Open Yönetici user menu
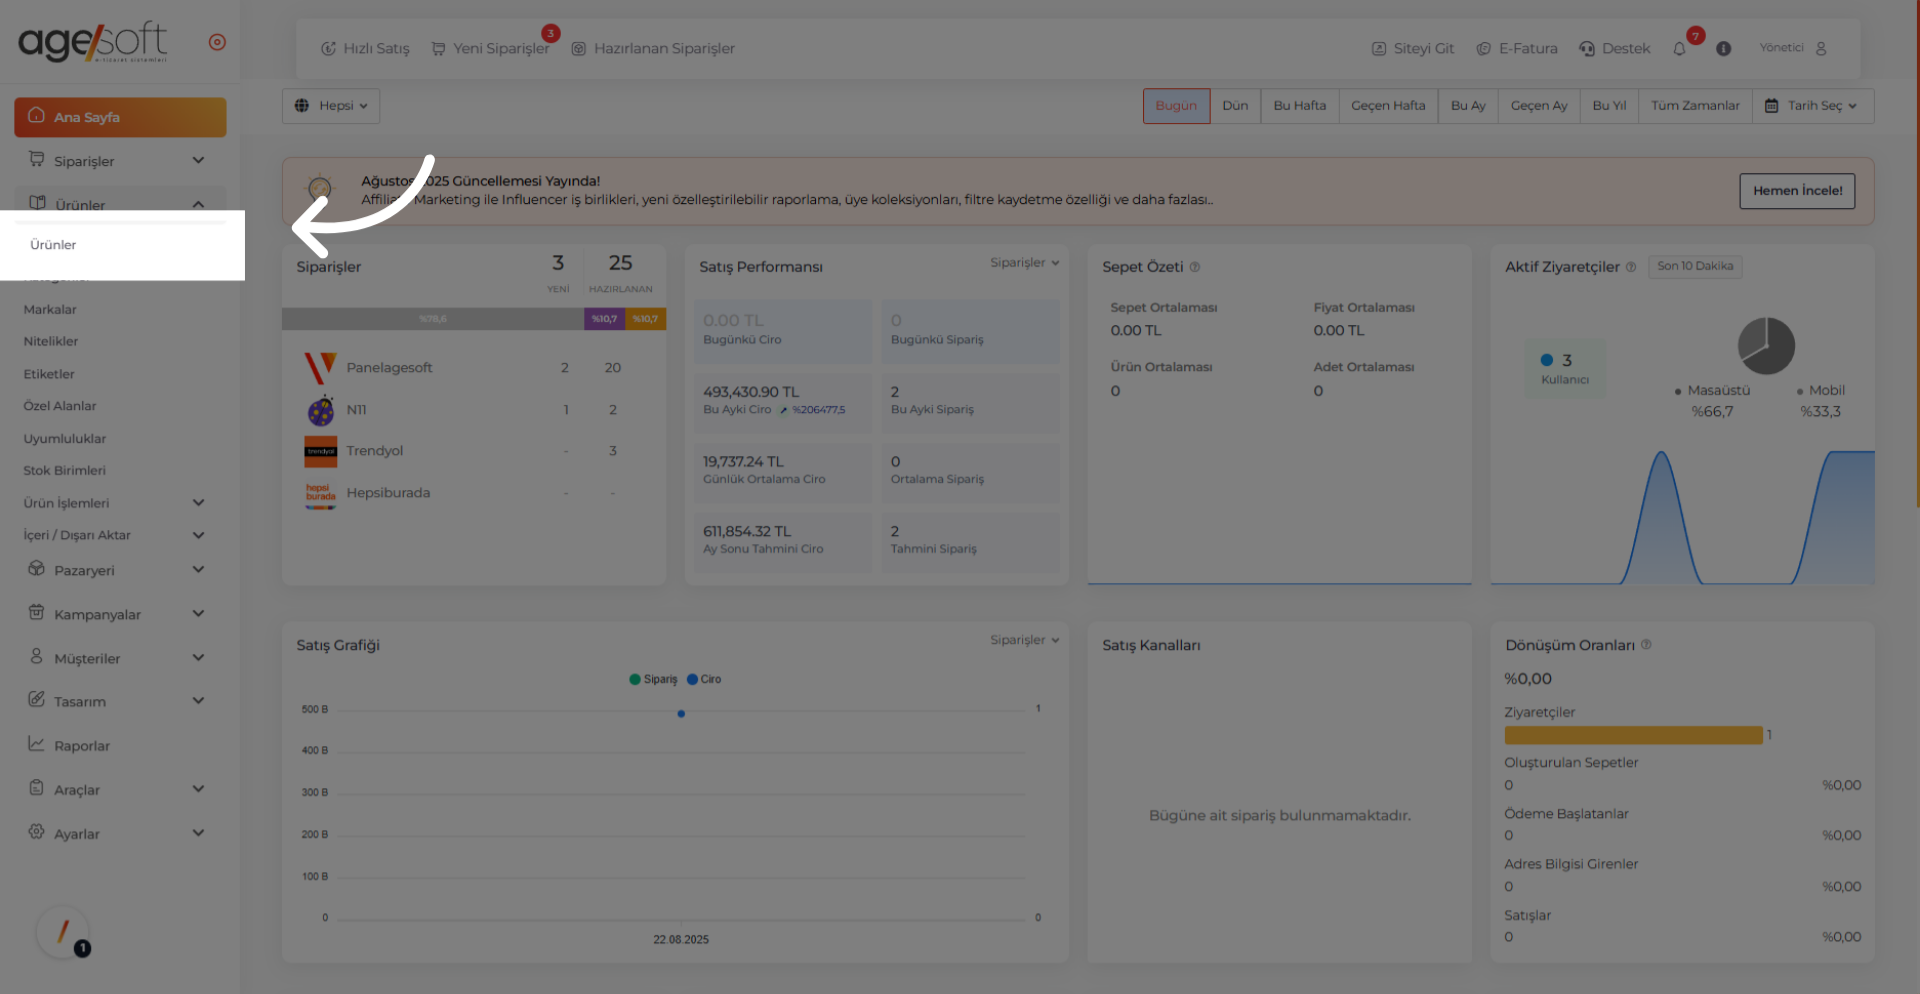Screen dimensions: 1920x994 tap(1793, 48)
